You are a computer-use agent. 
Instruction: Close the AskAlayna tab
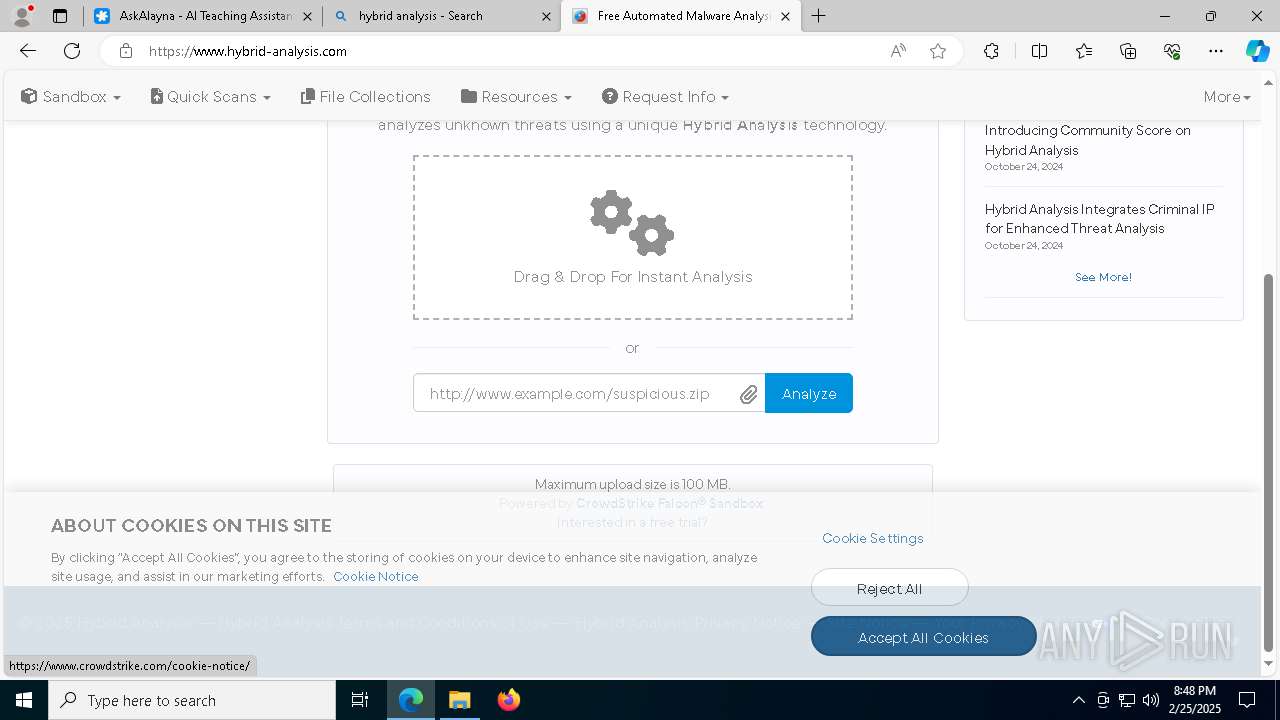pos(307,16)
